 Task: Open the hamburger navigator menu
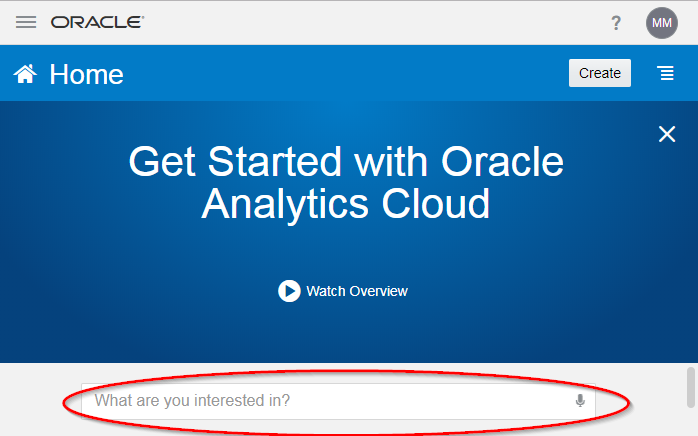click(26, 22)
